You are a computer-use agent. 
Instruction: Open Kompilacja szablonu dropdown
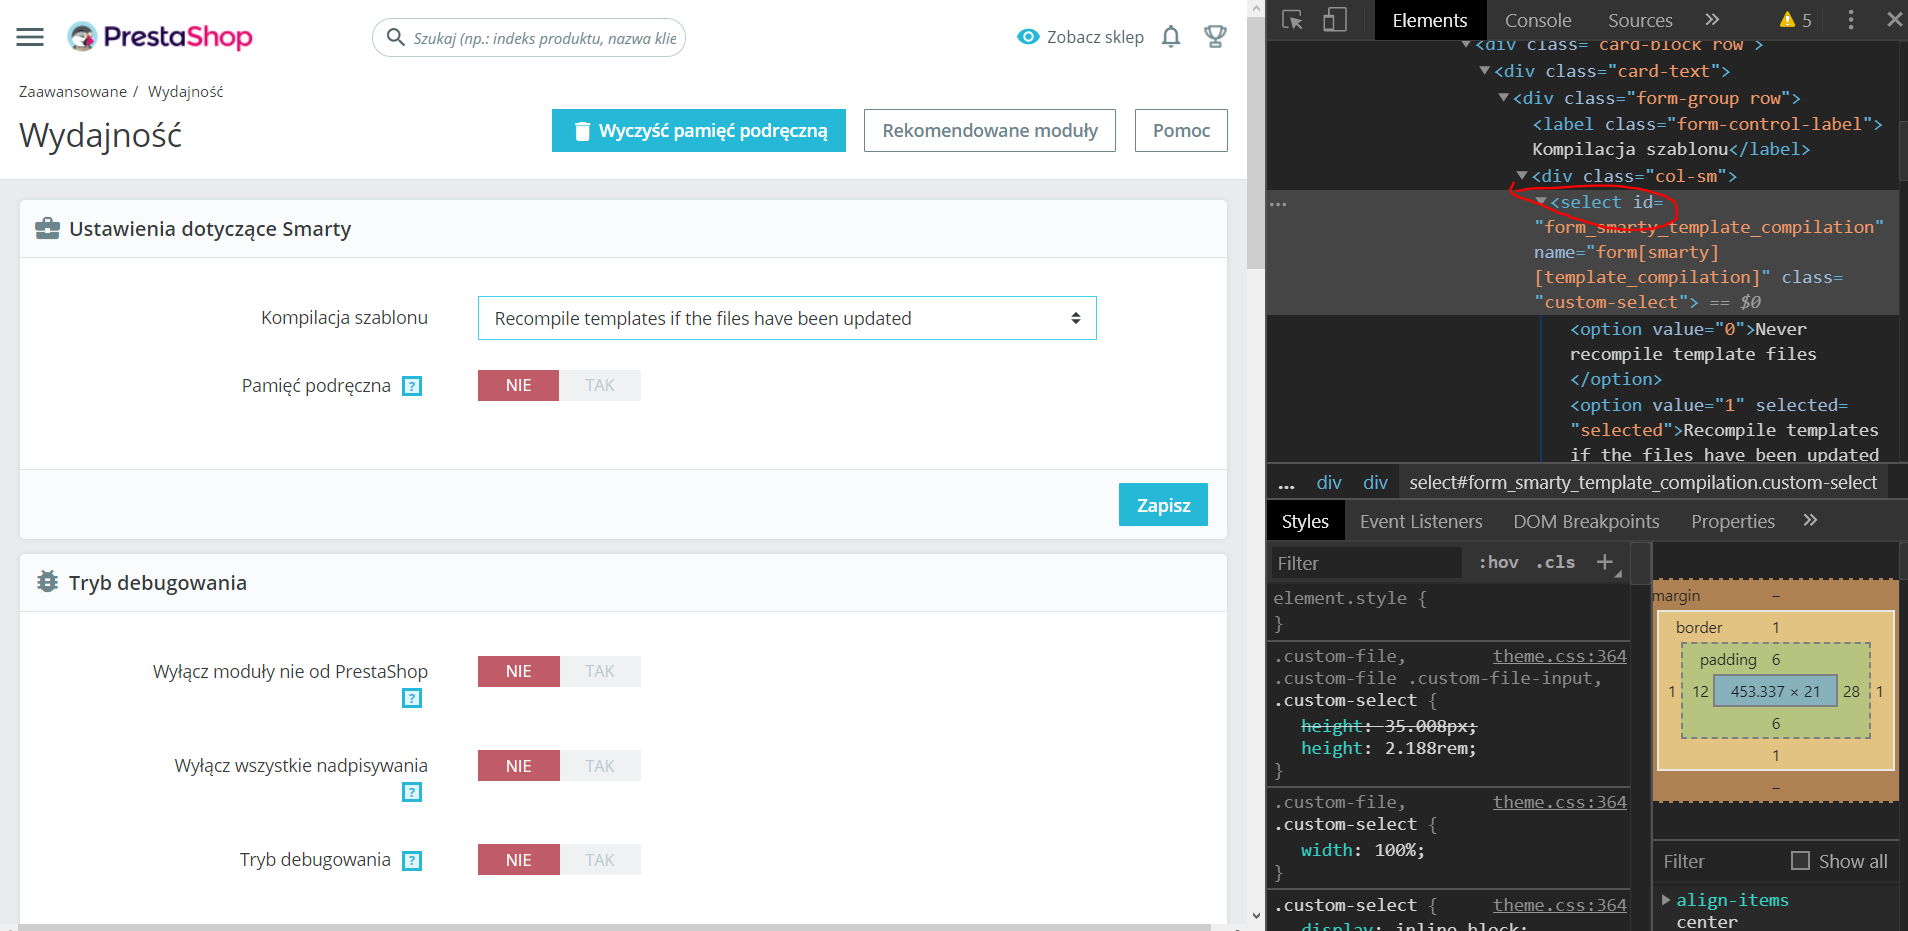click(787, 318)
